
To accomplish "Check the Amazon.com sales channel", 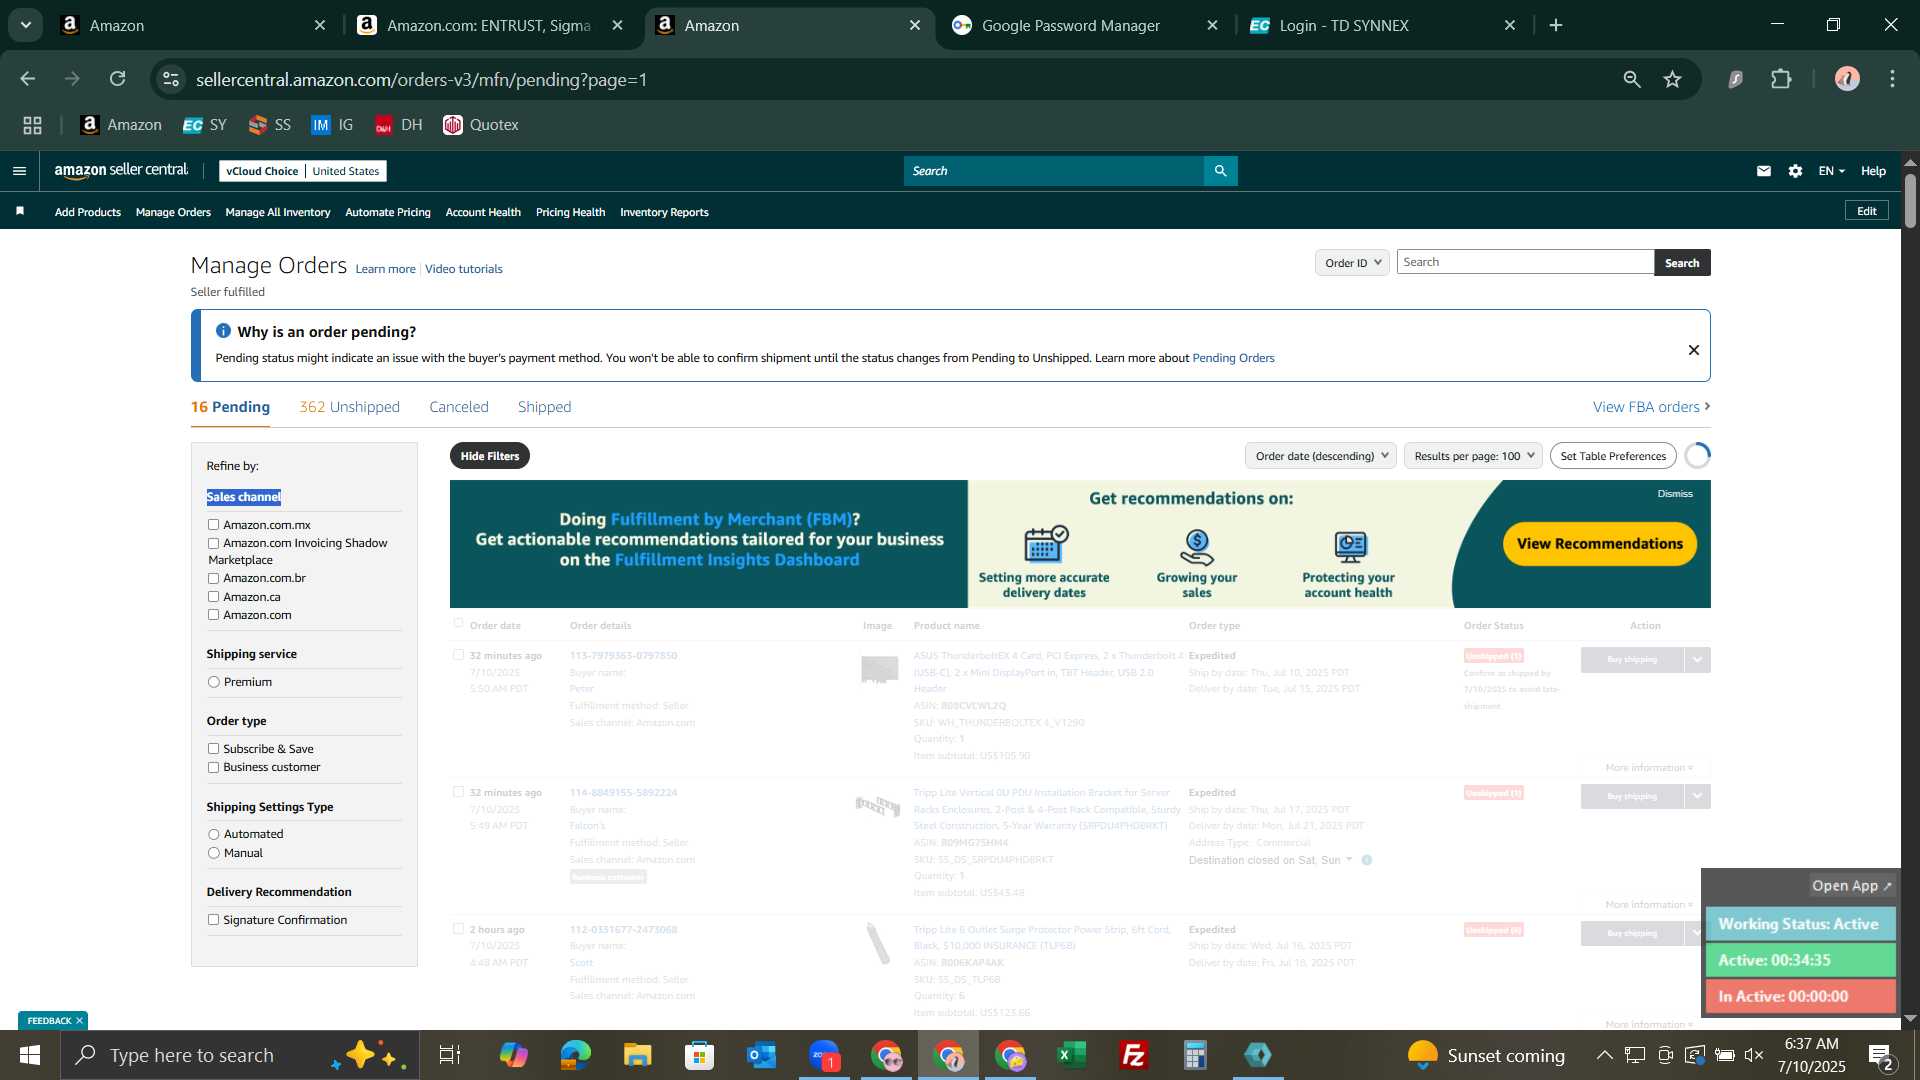I will [213, 615].
